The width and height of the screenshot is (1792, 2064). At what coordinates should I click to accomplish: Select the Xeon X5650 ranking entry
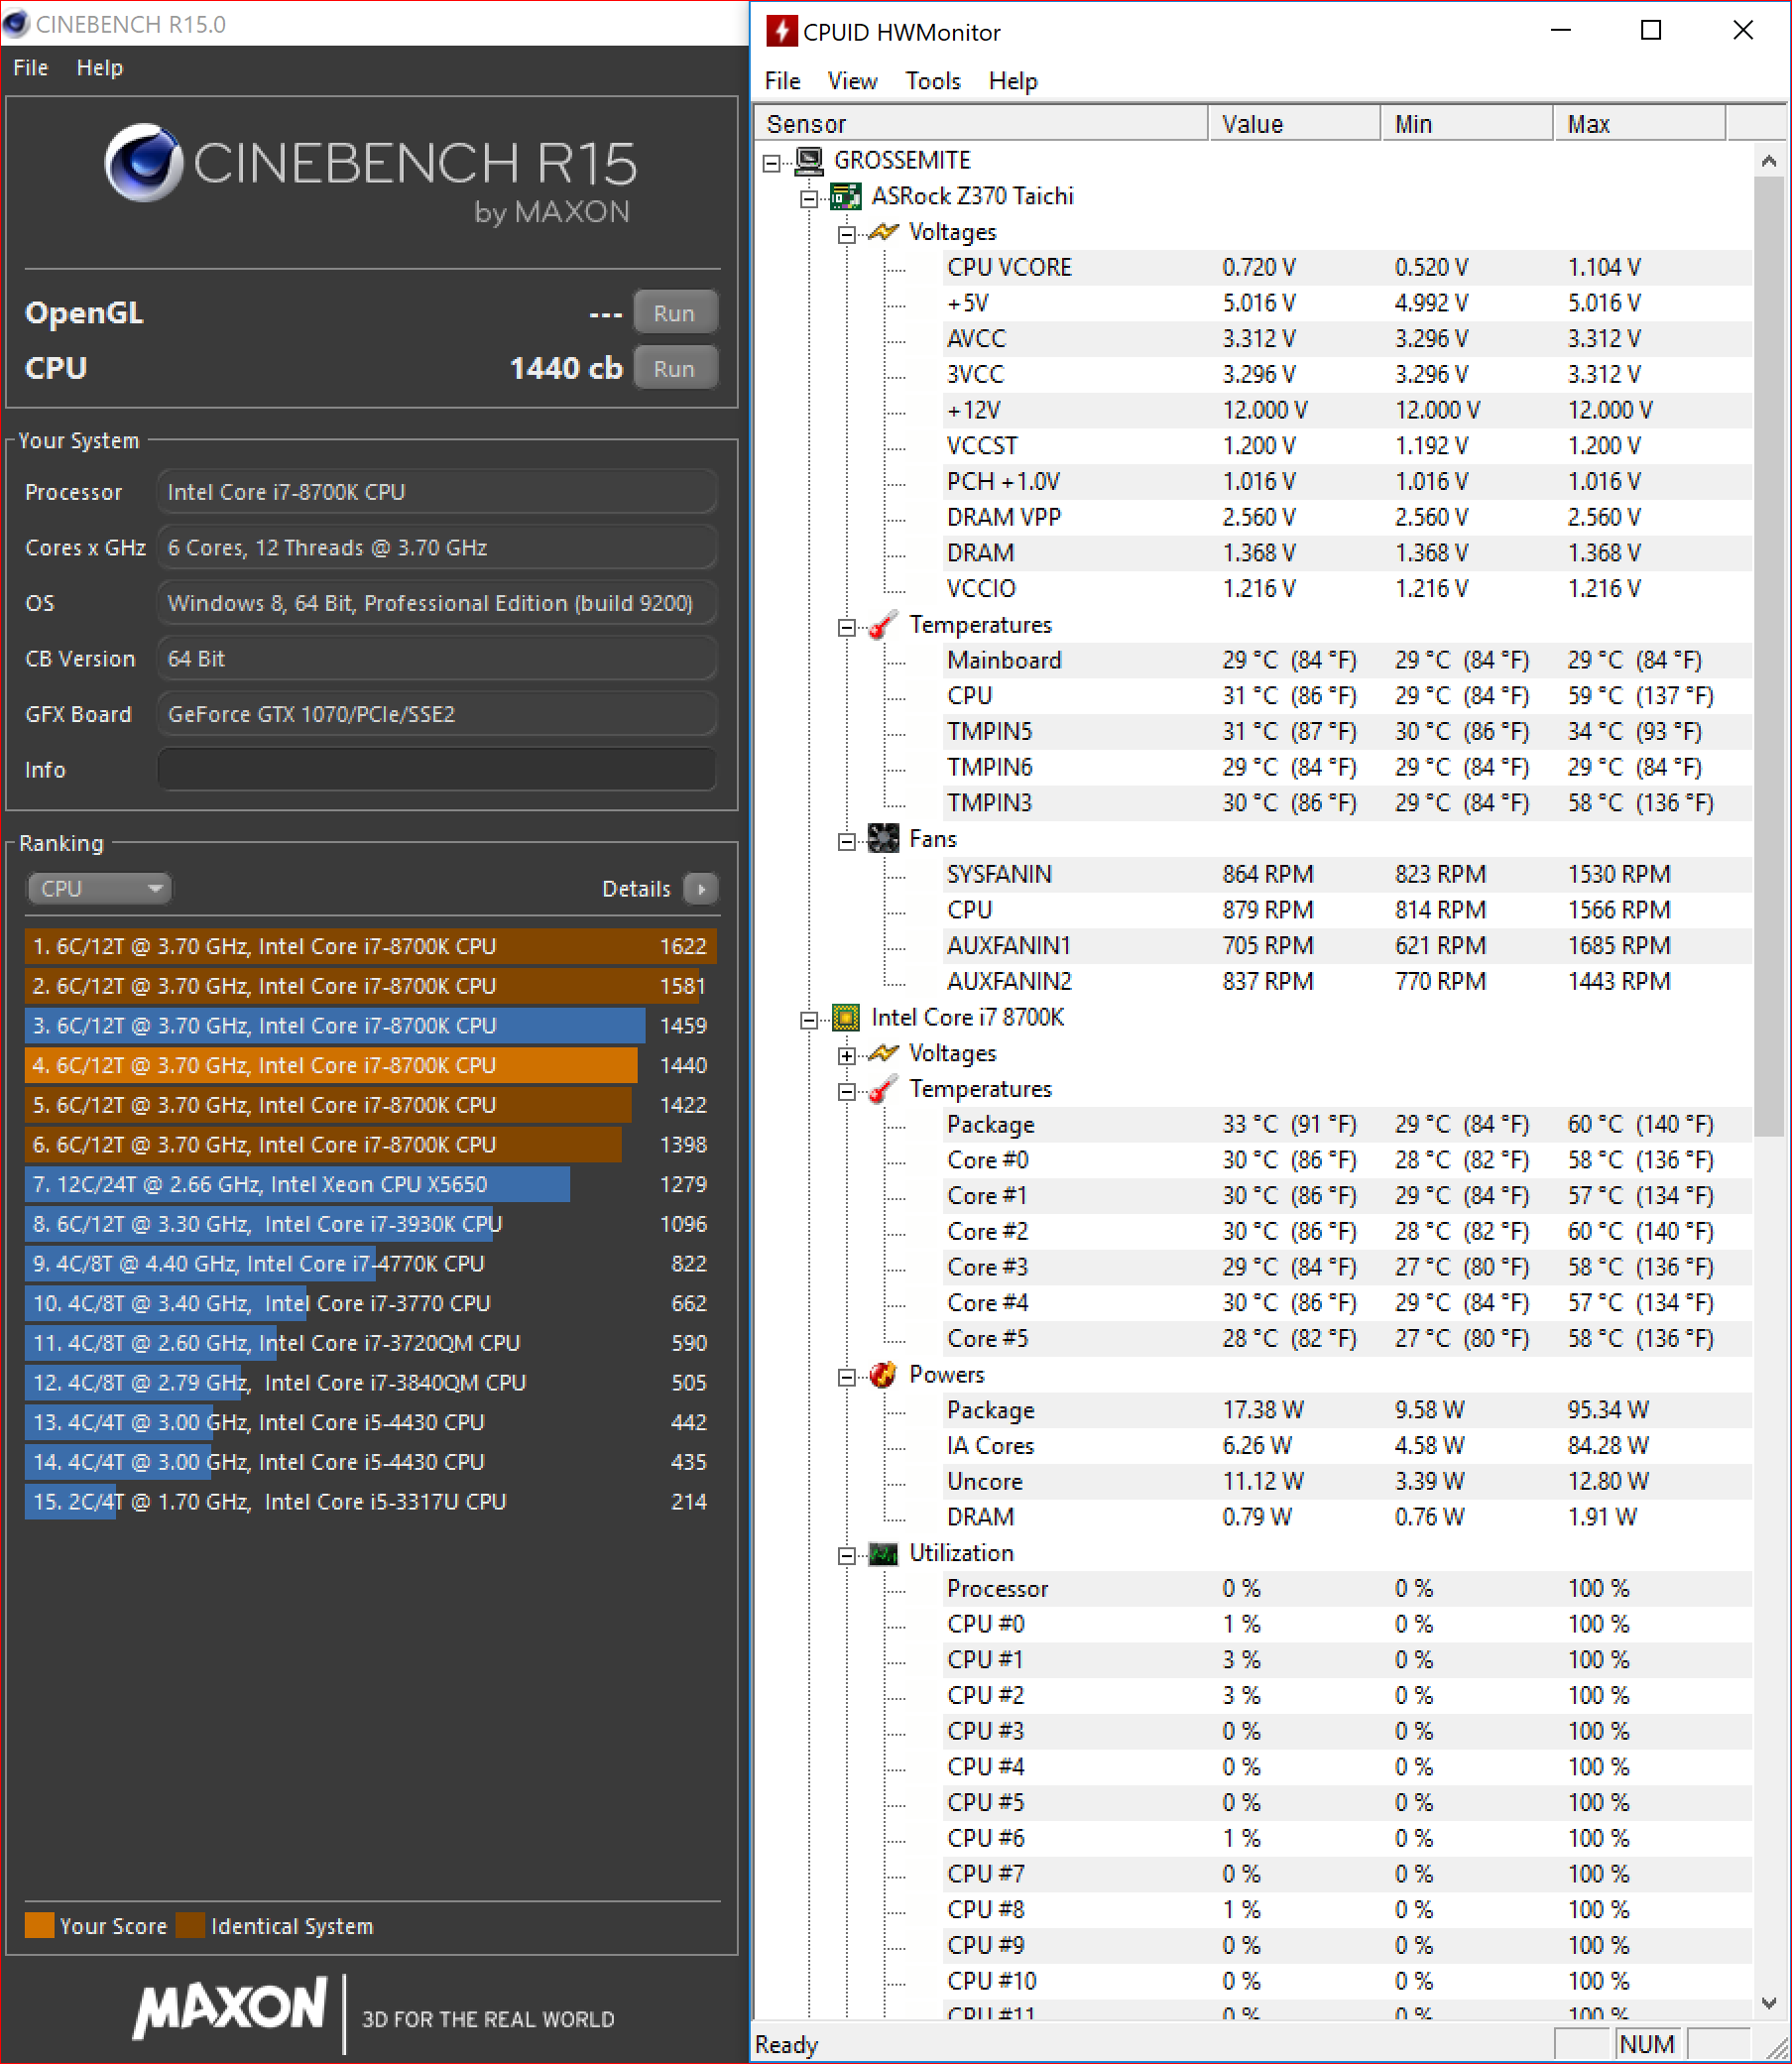tap(370, 1184)
